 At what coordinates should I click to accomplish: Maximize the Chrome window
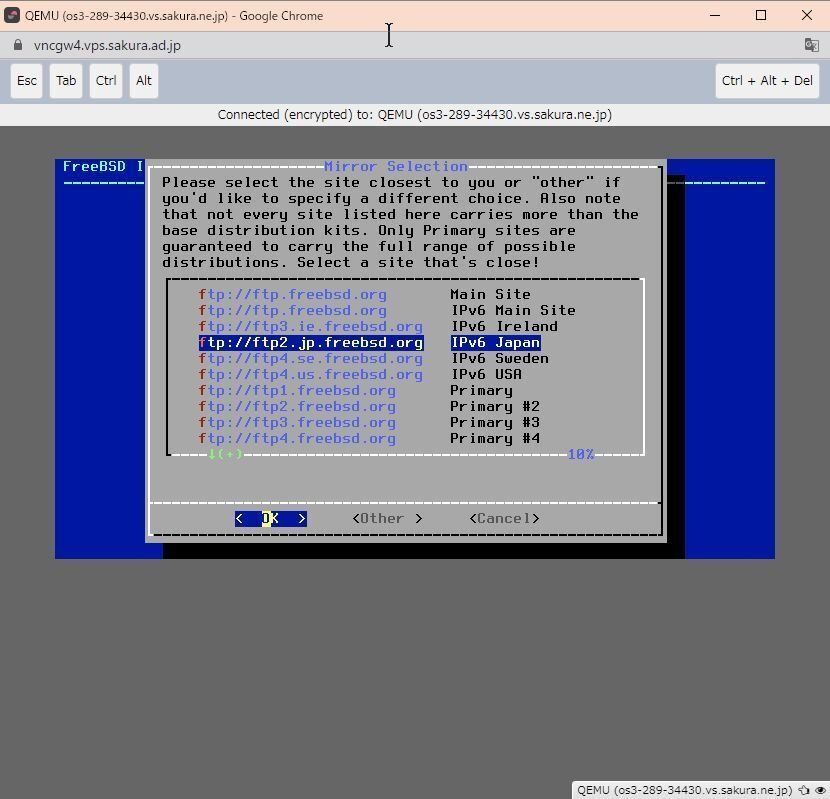point(761,15)
